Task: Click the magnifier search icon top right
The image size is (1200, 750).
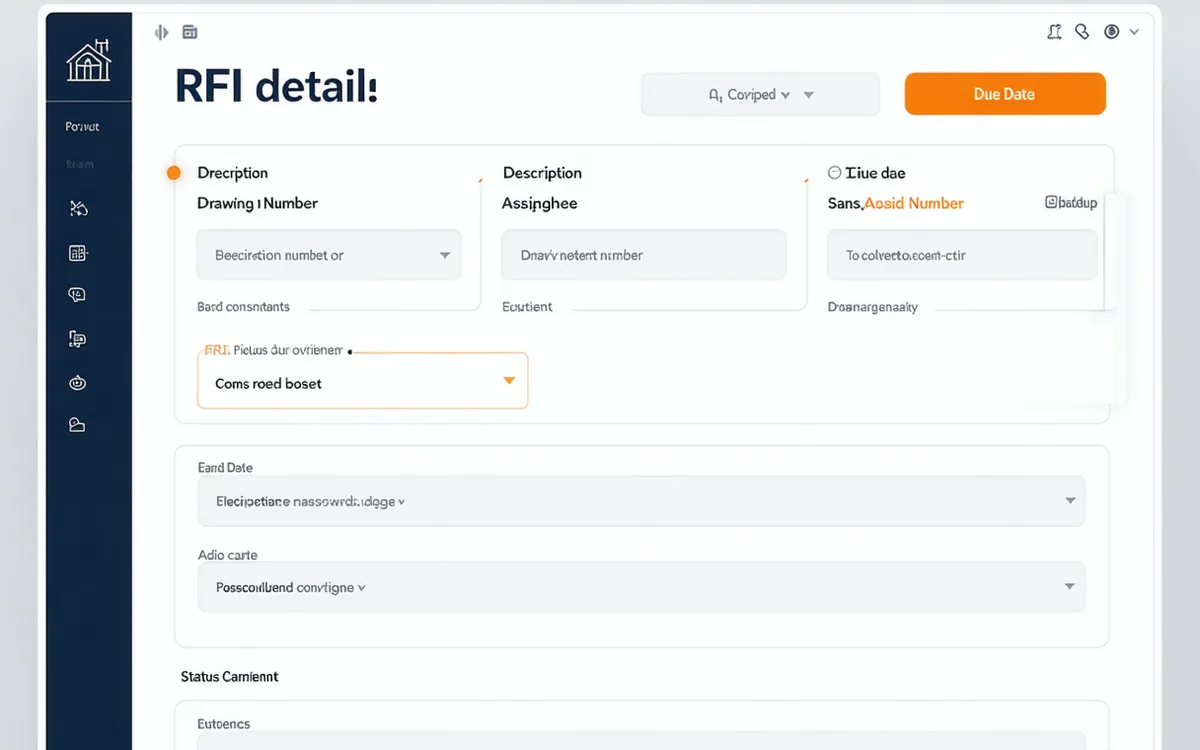Action: click(x=1081, y=32)
